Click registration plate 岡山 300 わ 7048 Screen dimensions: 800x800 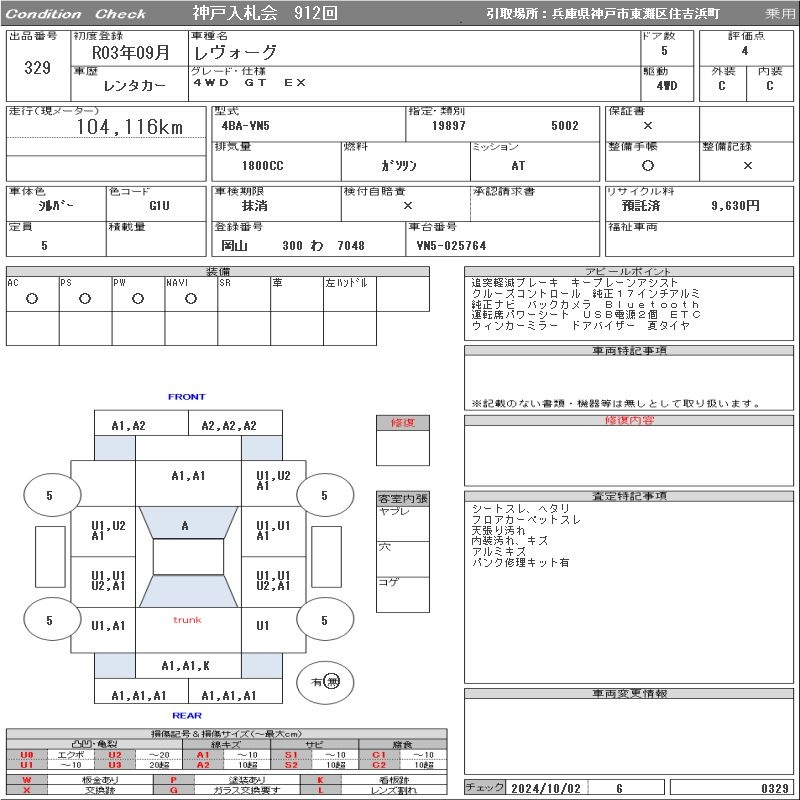(x=293, y=245)
